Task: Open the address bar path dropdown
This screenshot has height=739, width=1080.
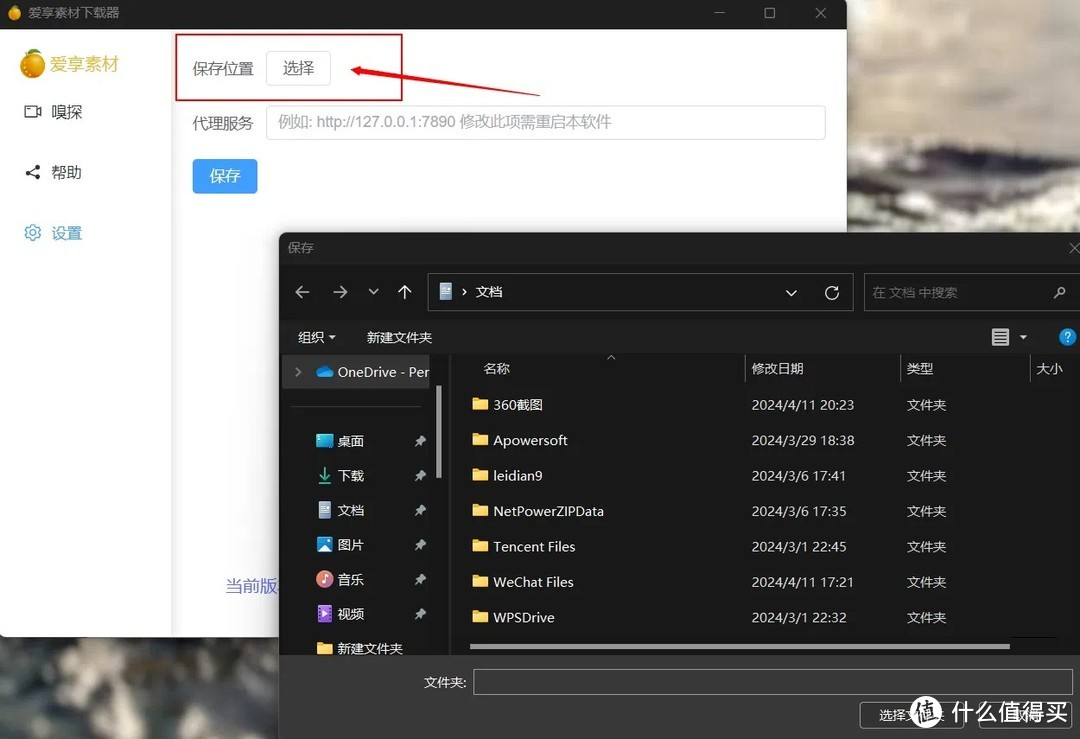Action: (791, 293)
